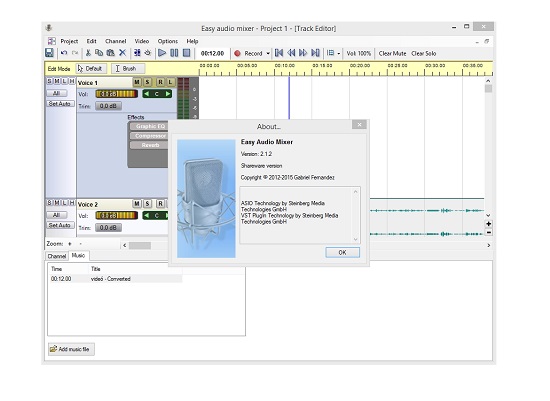Screen dimensions: 550x401
Task: Click the Redo arrow icon
Action: 75,53
